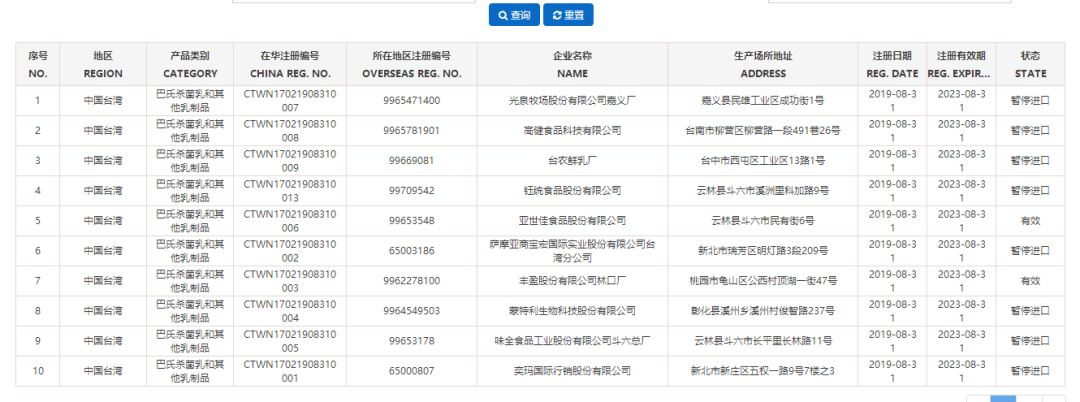Click address 台南市柳营区柳营路一段491巷26号
The image size is (1080, 402).
point(762,131)
